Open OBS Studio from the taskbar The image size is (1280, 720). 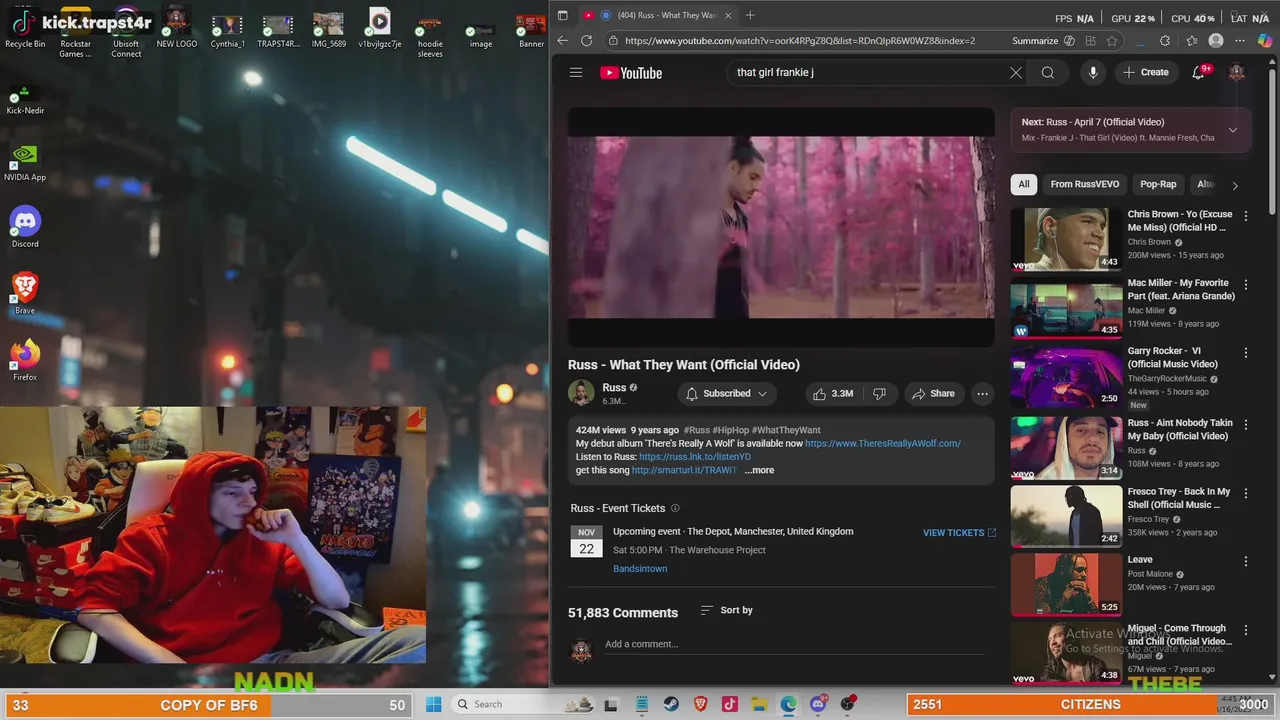(x=848, y=704)
